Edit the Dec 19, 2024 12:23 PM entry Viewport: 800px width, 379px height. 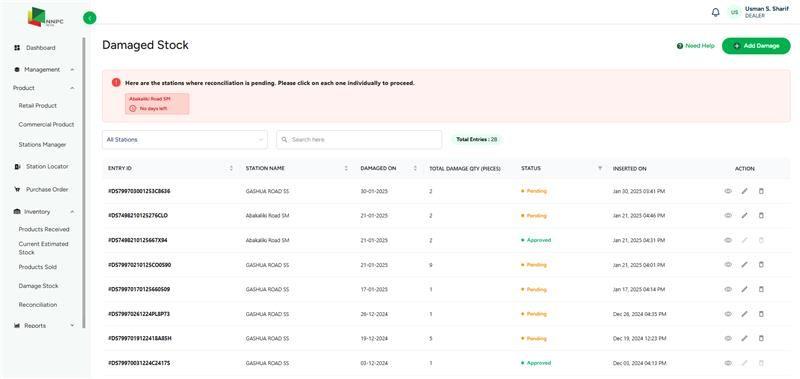[x=744, y=338]
